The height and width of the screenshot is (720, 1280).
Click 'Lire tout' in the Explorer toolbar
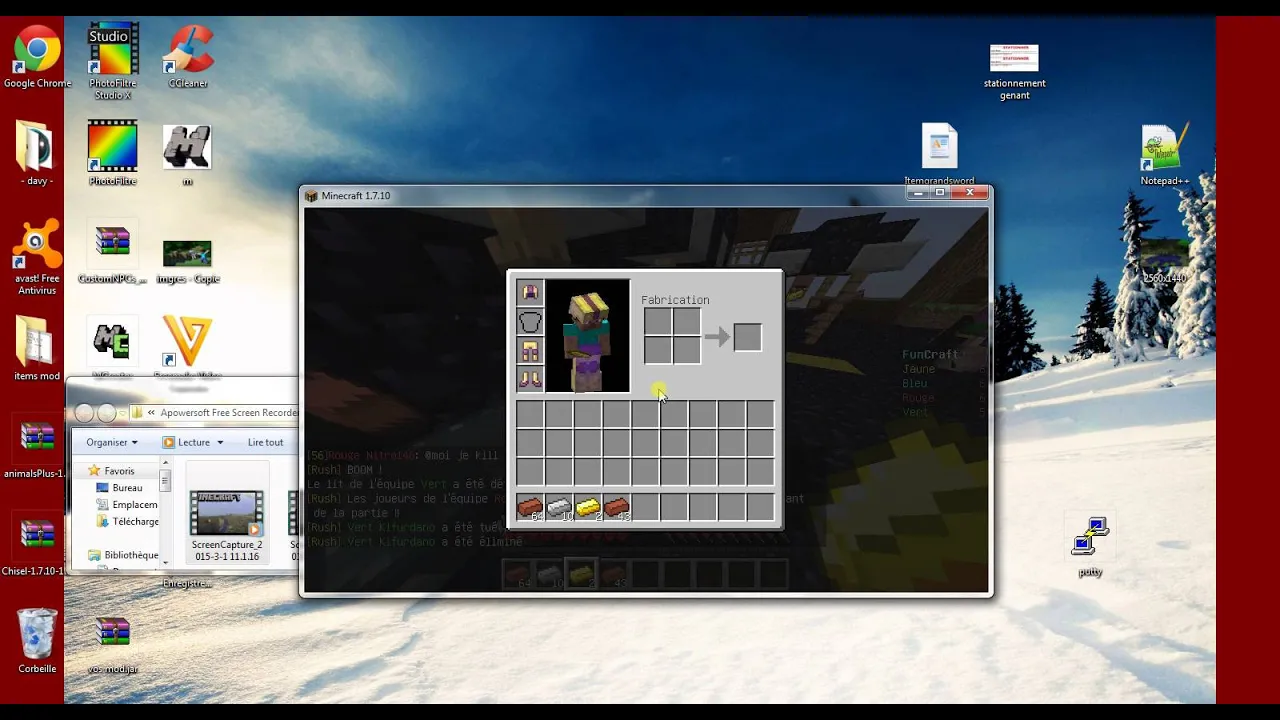265,442
